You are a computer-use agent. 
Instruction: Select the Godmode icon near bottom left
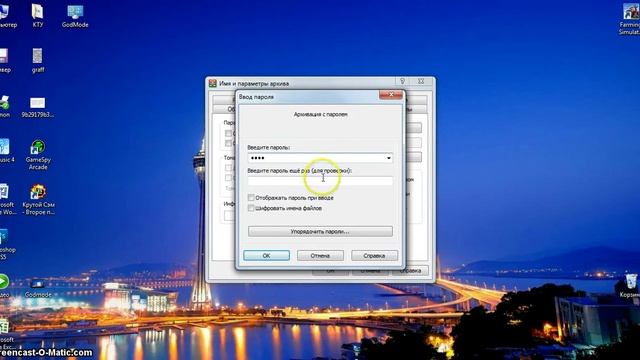click(38, 287)
